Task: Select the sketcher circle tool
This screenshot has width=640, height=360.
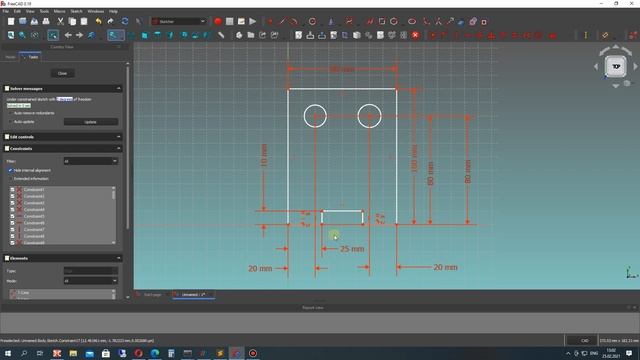Action: point(312,22)
